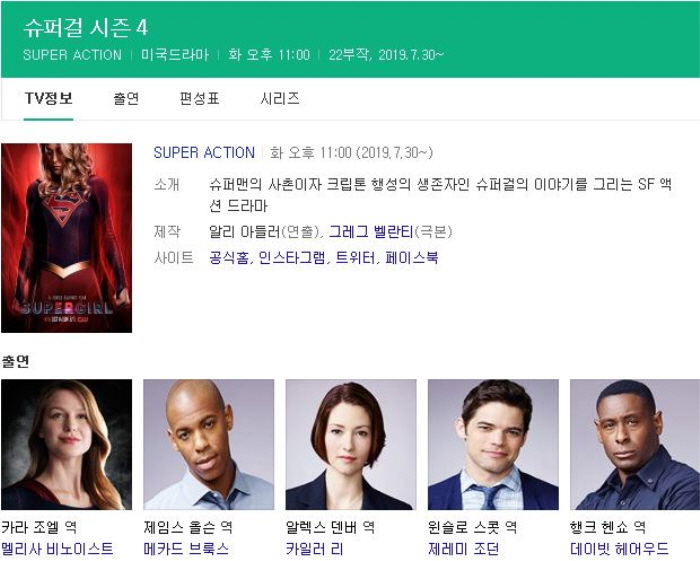This screenshot has width=700, height=561.
Task: Open the TV정보 tab
Action: (x=48, y=98)
